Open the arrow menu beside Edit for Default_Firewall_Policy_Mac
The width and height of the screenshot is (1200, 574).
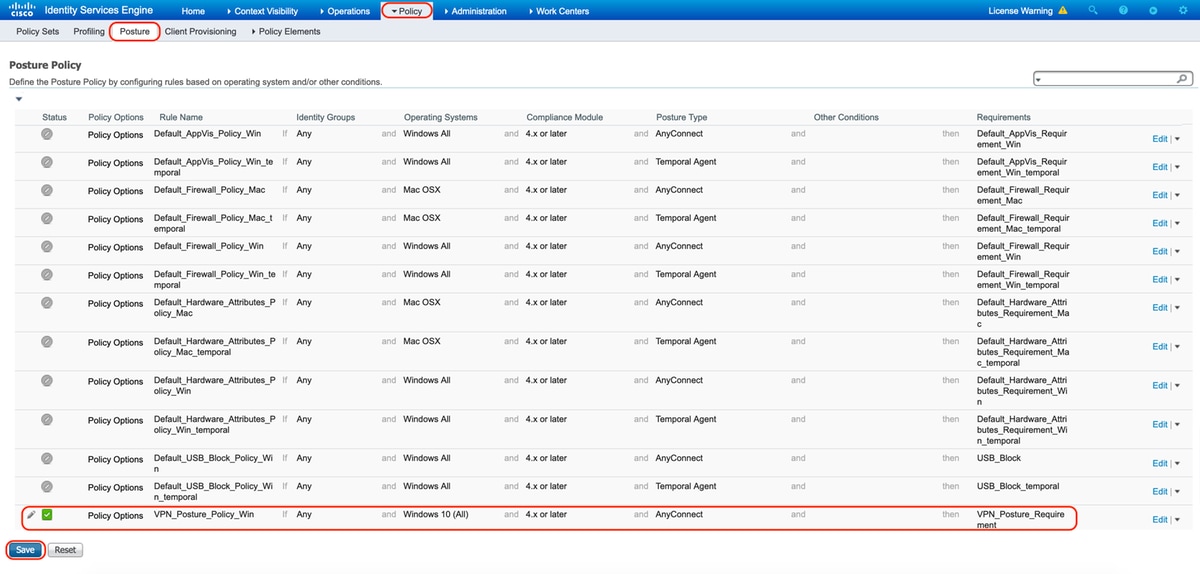point(1177,195)
